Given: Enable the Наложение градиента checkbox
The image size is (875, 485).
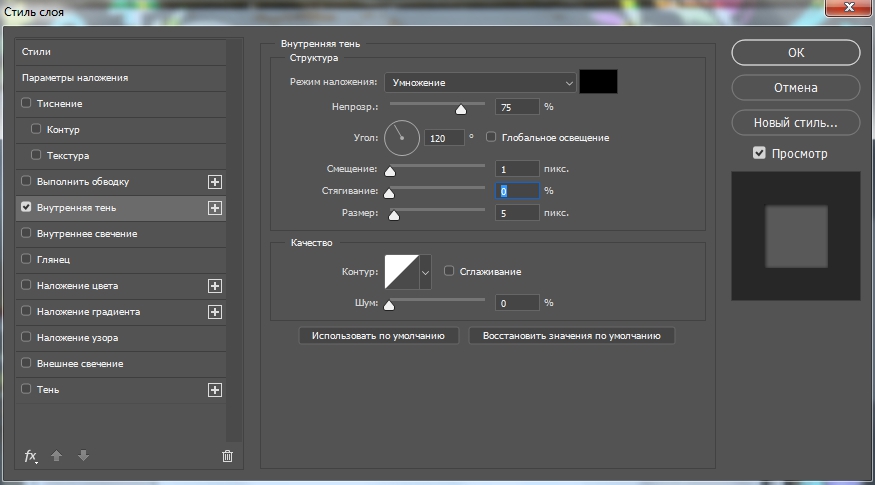Looking at the screenshot, I should click(26, 311).
